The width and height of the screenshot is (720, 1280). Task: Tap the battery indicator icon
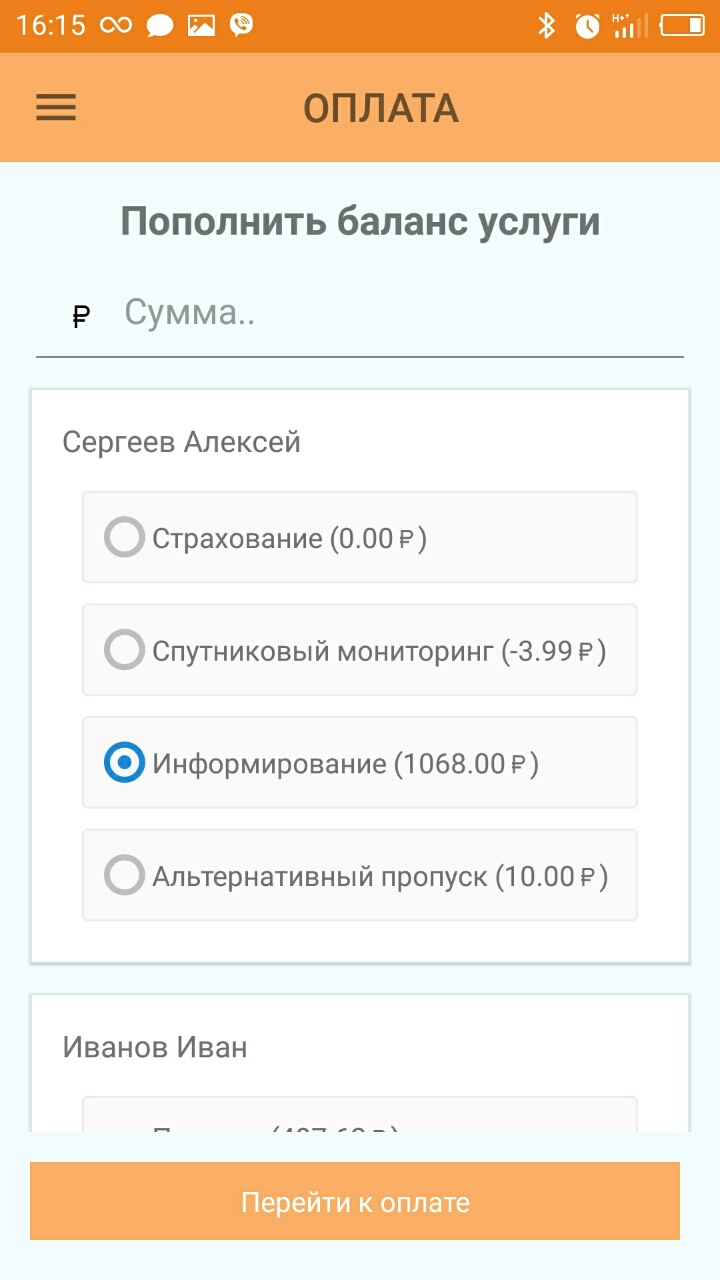coord(683,25)
